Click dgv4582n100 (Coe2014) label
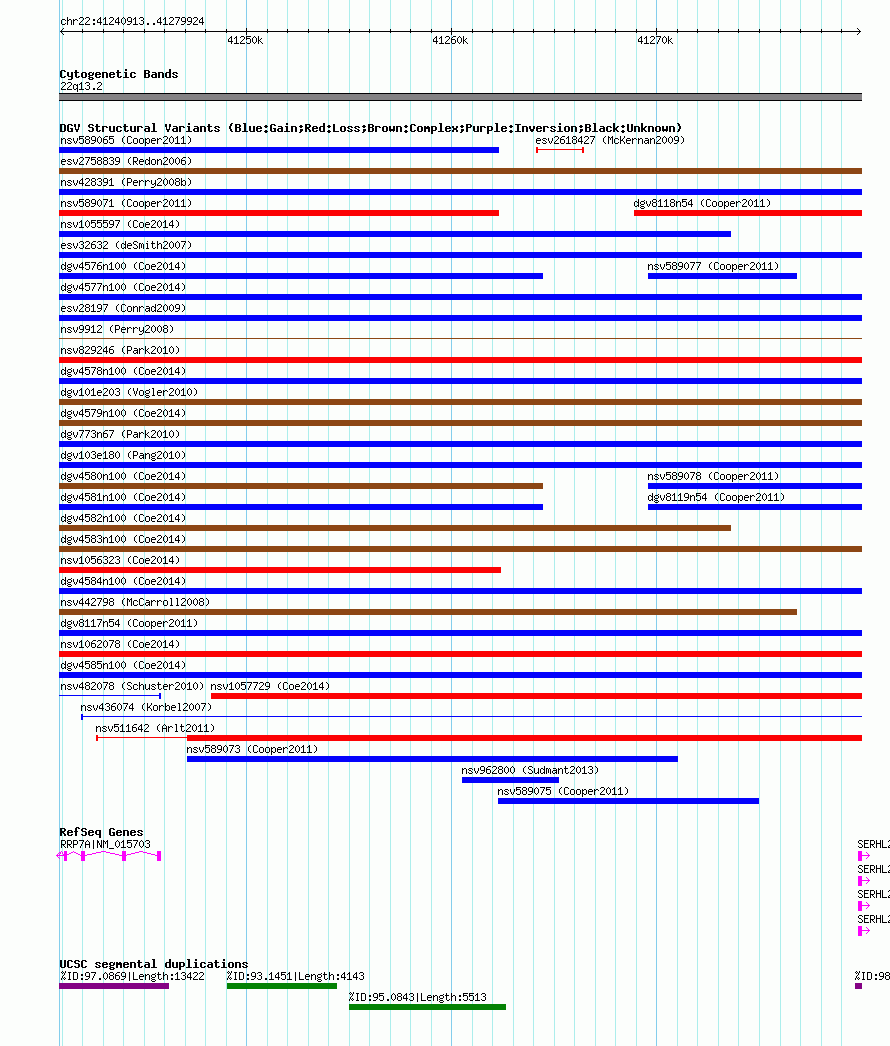Image resolution: width=890 pixels, height=1046 pixels. [x=123, y=518]
